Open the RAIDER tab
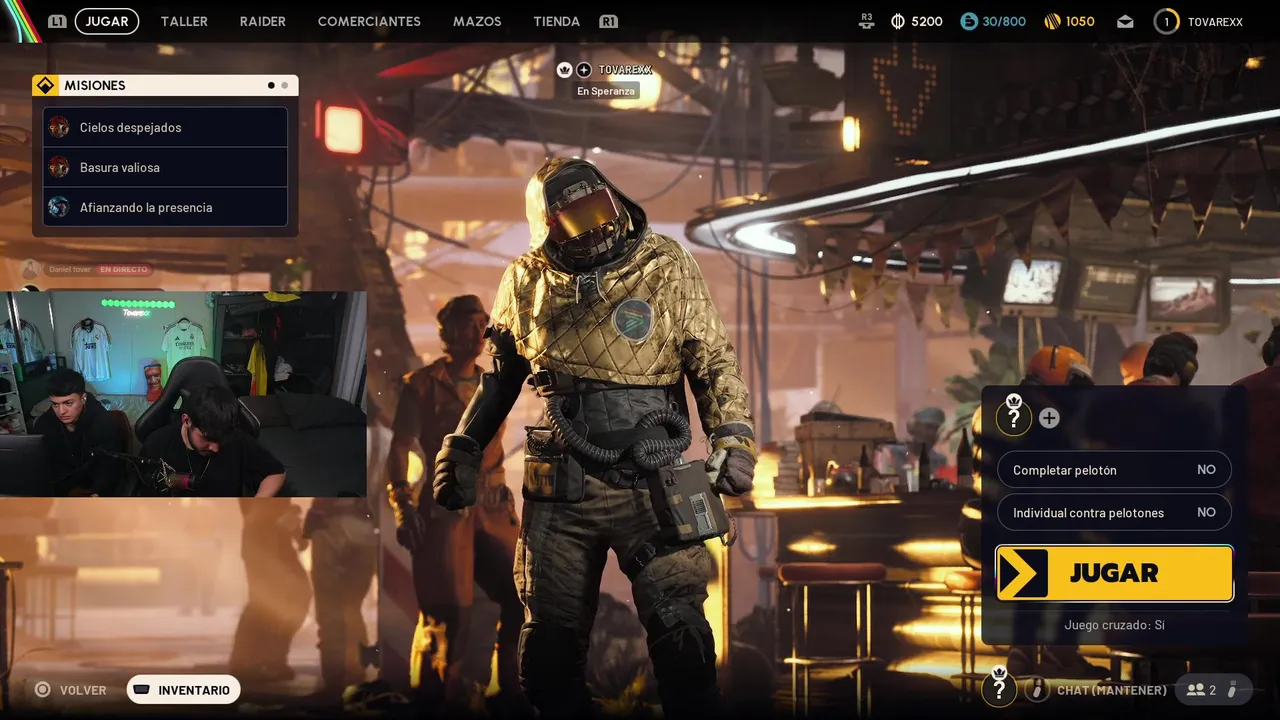 click(263, 21)
